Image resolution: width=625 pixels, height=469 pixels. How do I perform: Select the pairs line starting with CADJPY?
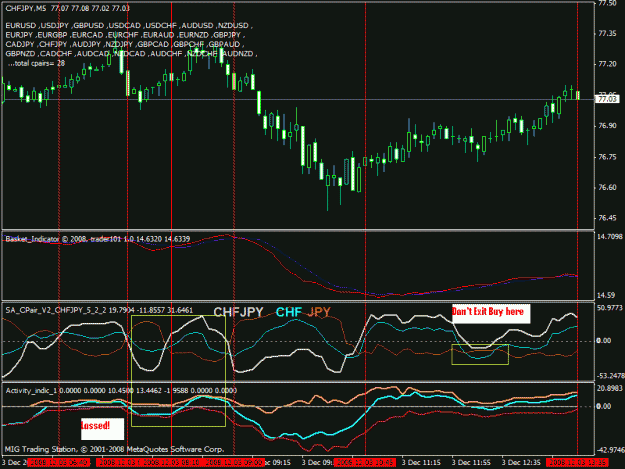pos(125,44)
